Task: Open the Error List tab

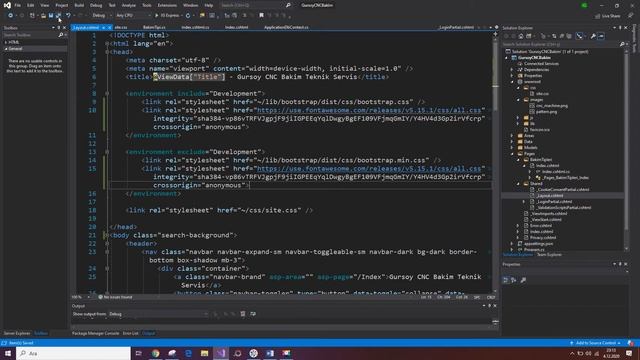Action: coord(131,333)
